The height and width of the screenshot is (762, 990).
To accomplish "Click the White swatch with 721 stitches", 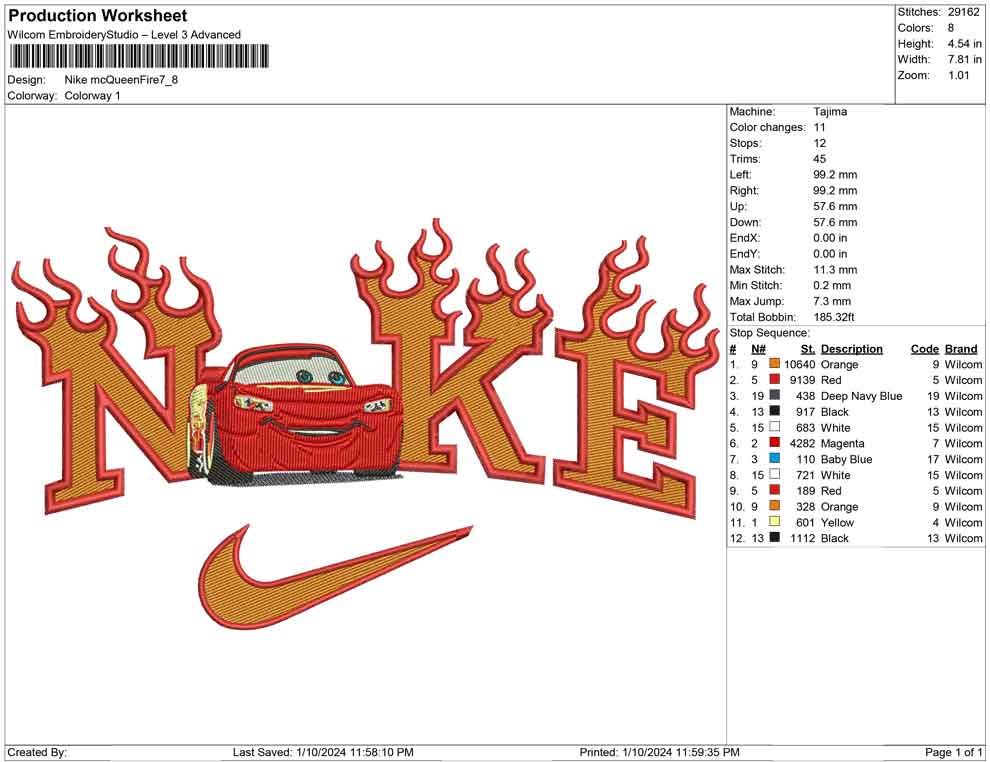I will (774, 474).
